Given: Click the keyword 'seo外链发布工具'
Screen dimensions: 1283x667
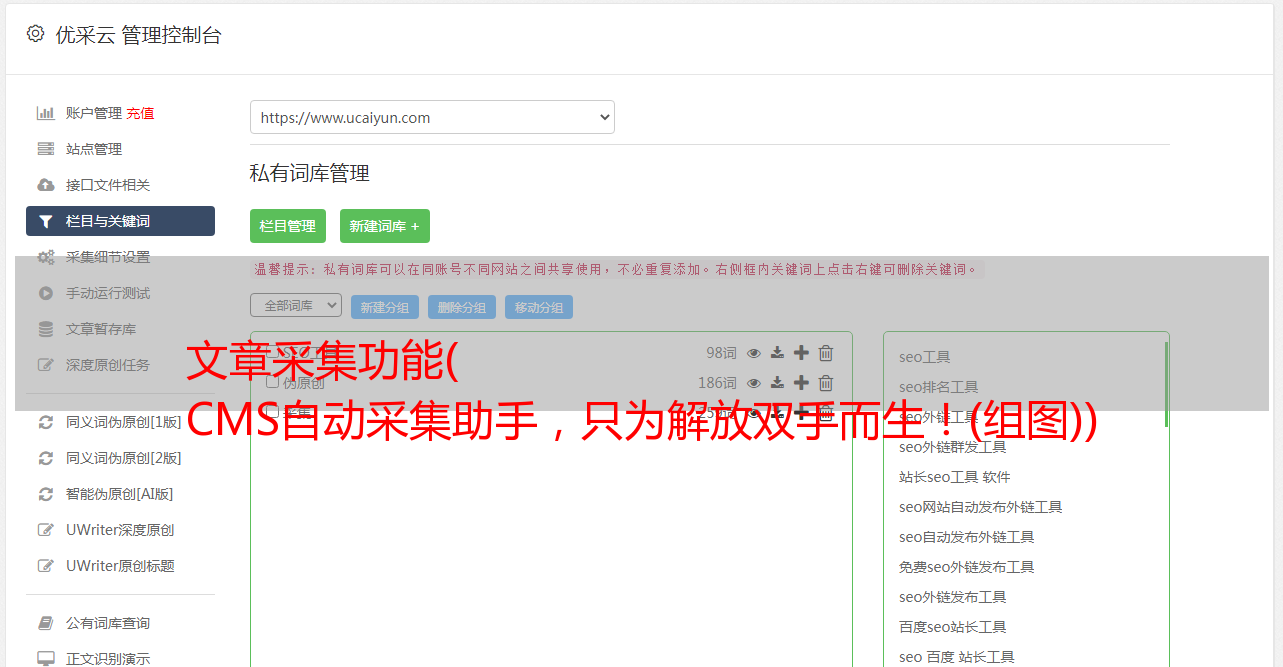Looking at the screenshot, I should [x=952, y=597].
